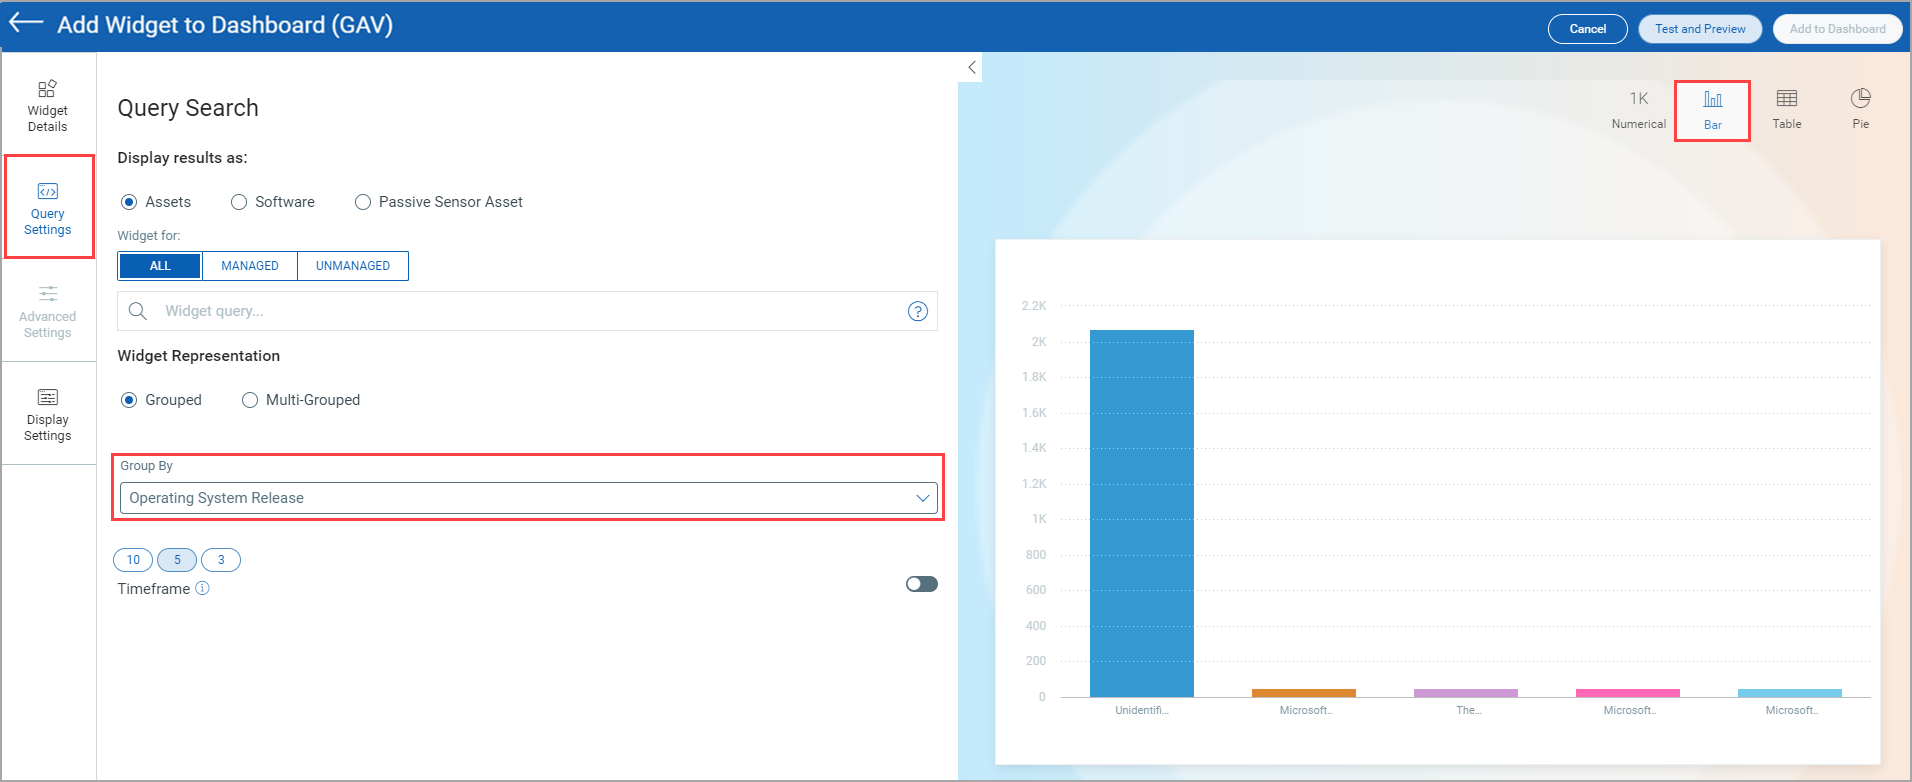Image resolution: width=1912 pixels, height=782 pixels.
Task: Select Table chart type
Action: (1786, 109)
